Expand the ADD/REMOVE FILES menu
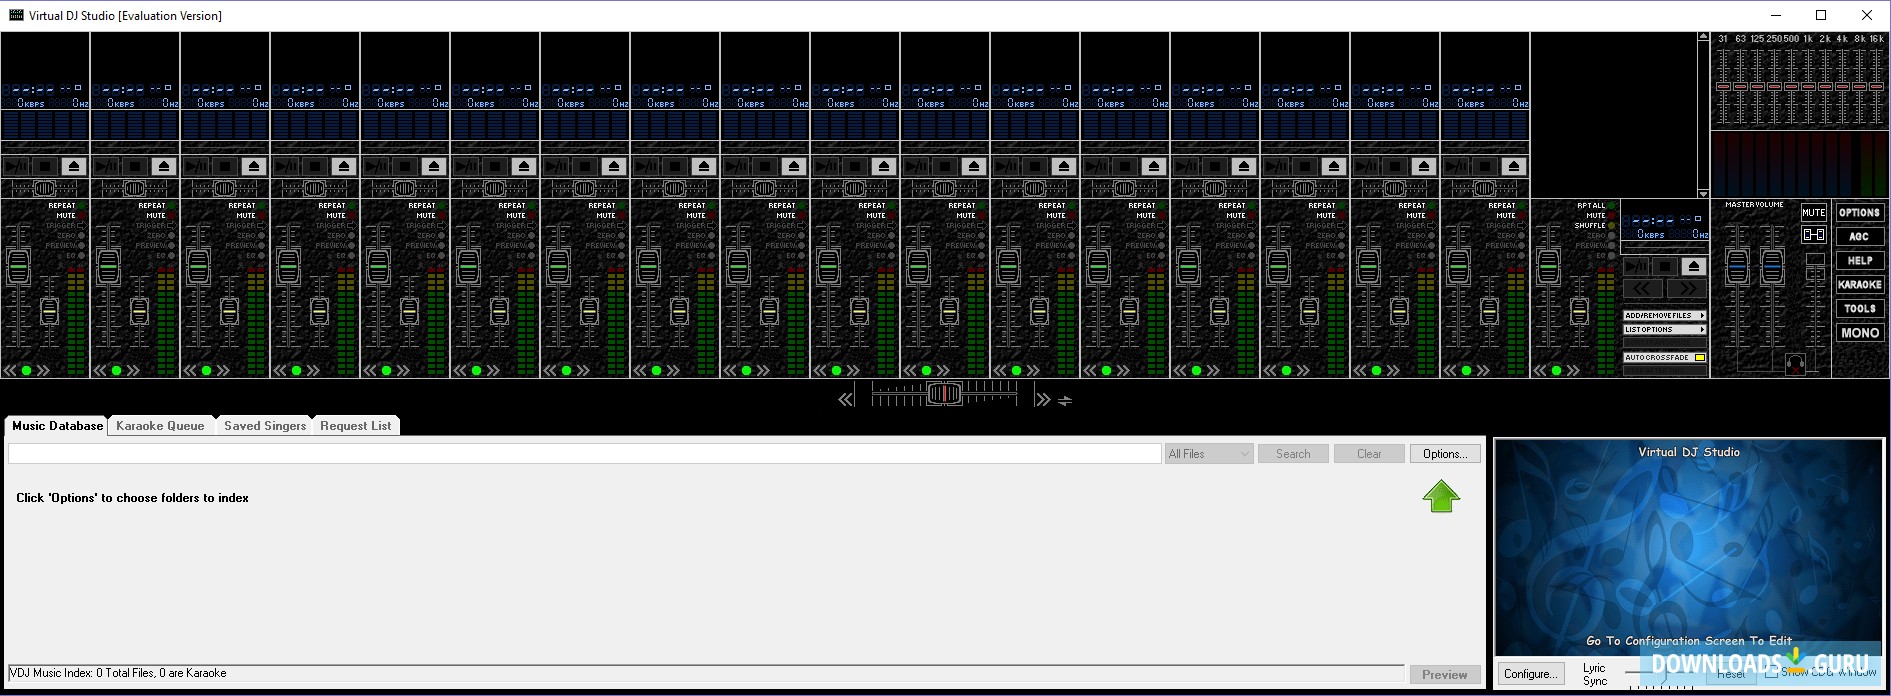 click(1665, 315)
